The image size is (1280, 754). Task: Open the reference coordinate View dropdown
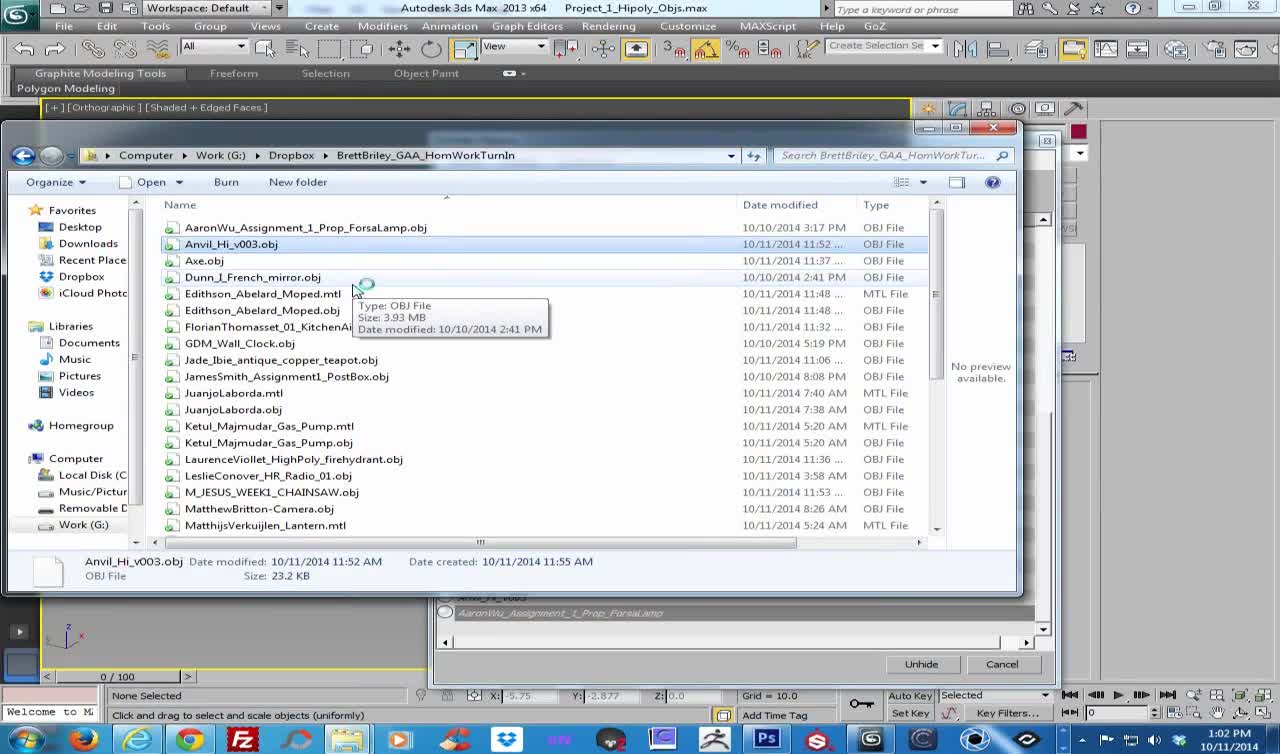[513, 46]
